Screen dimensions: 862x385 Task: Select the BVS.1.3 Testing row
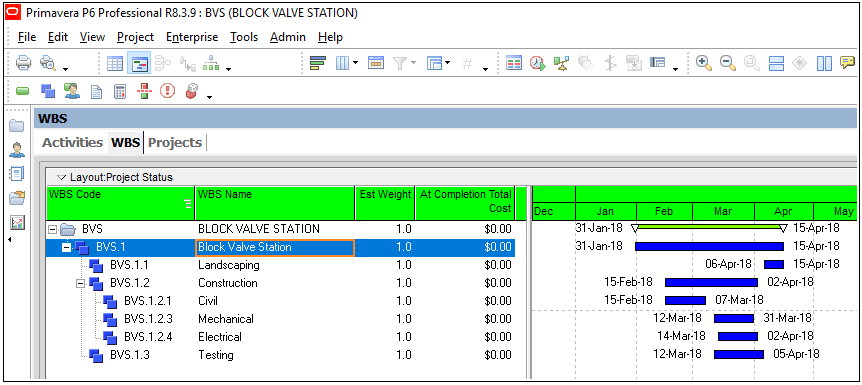(280, 355)
